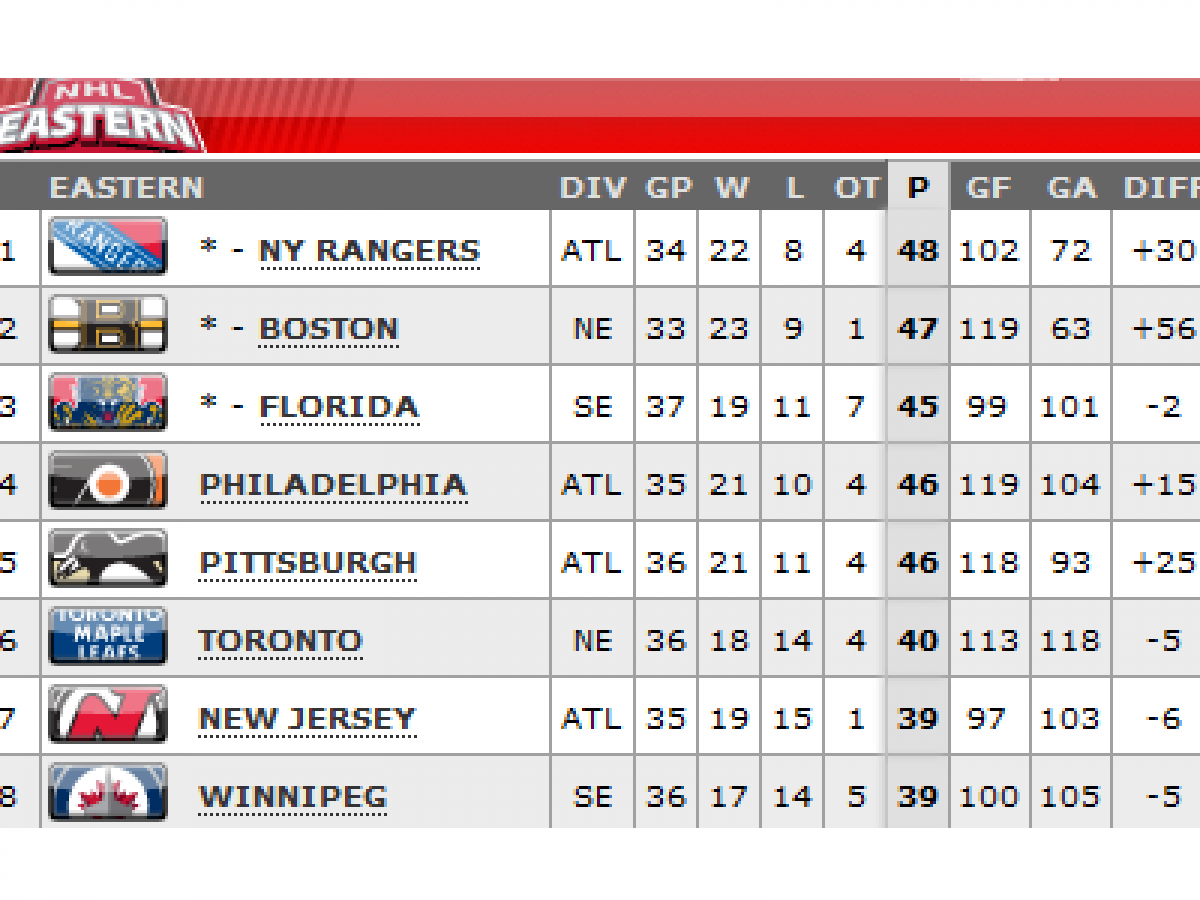Click the Boston Bruins team logo
1200x900 pixels.
pyautogui.click(x=108, y=325)
